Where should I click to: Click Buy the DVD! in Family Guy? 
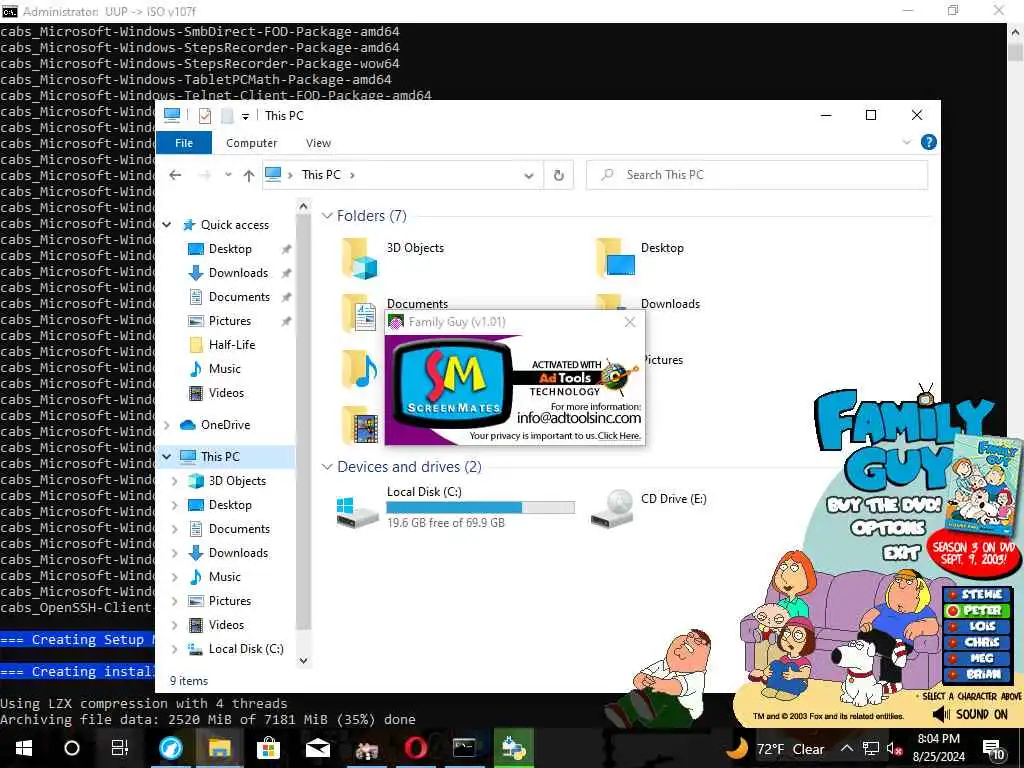tap(884, 505)
